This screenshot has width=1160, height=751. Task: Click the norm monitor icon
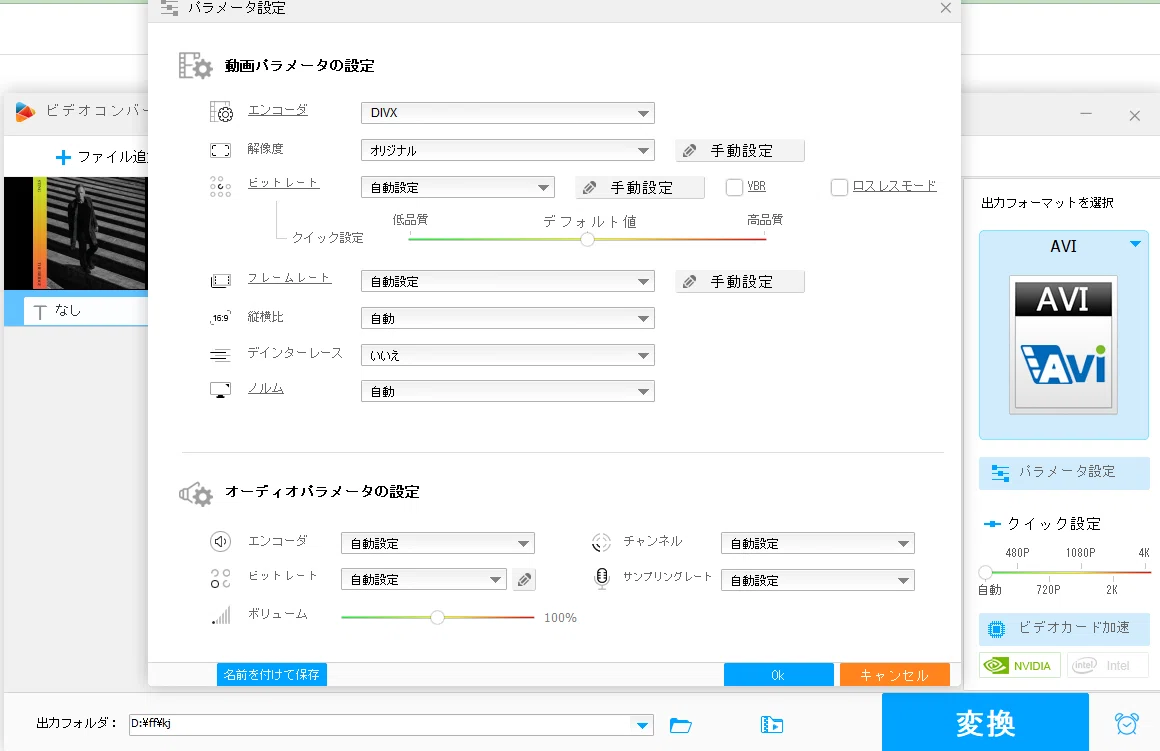click(220, 390)
